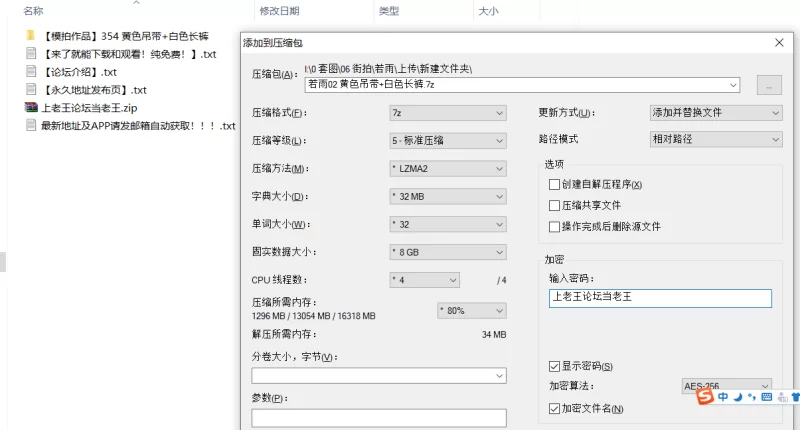
Task: Select the 上老王论坛当老王.zip archive icon
Action: [x=32, y=107]
